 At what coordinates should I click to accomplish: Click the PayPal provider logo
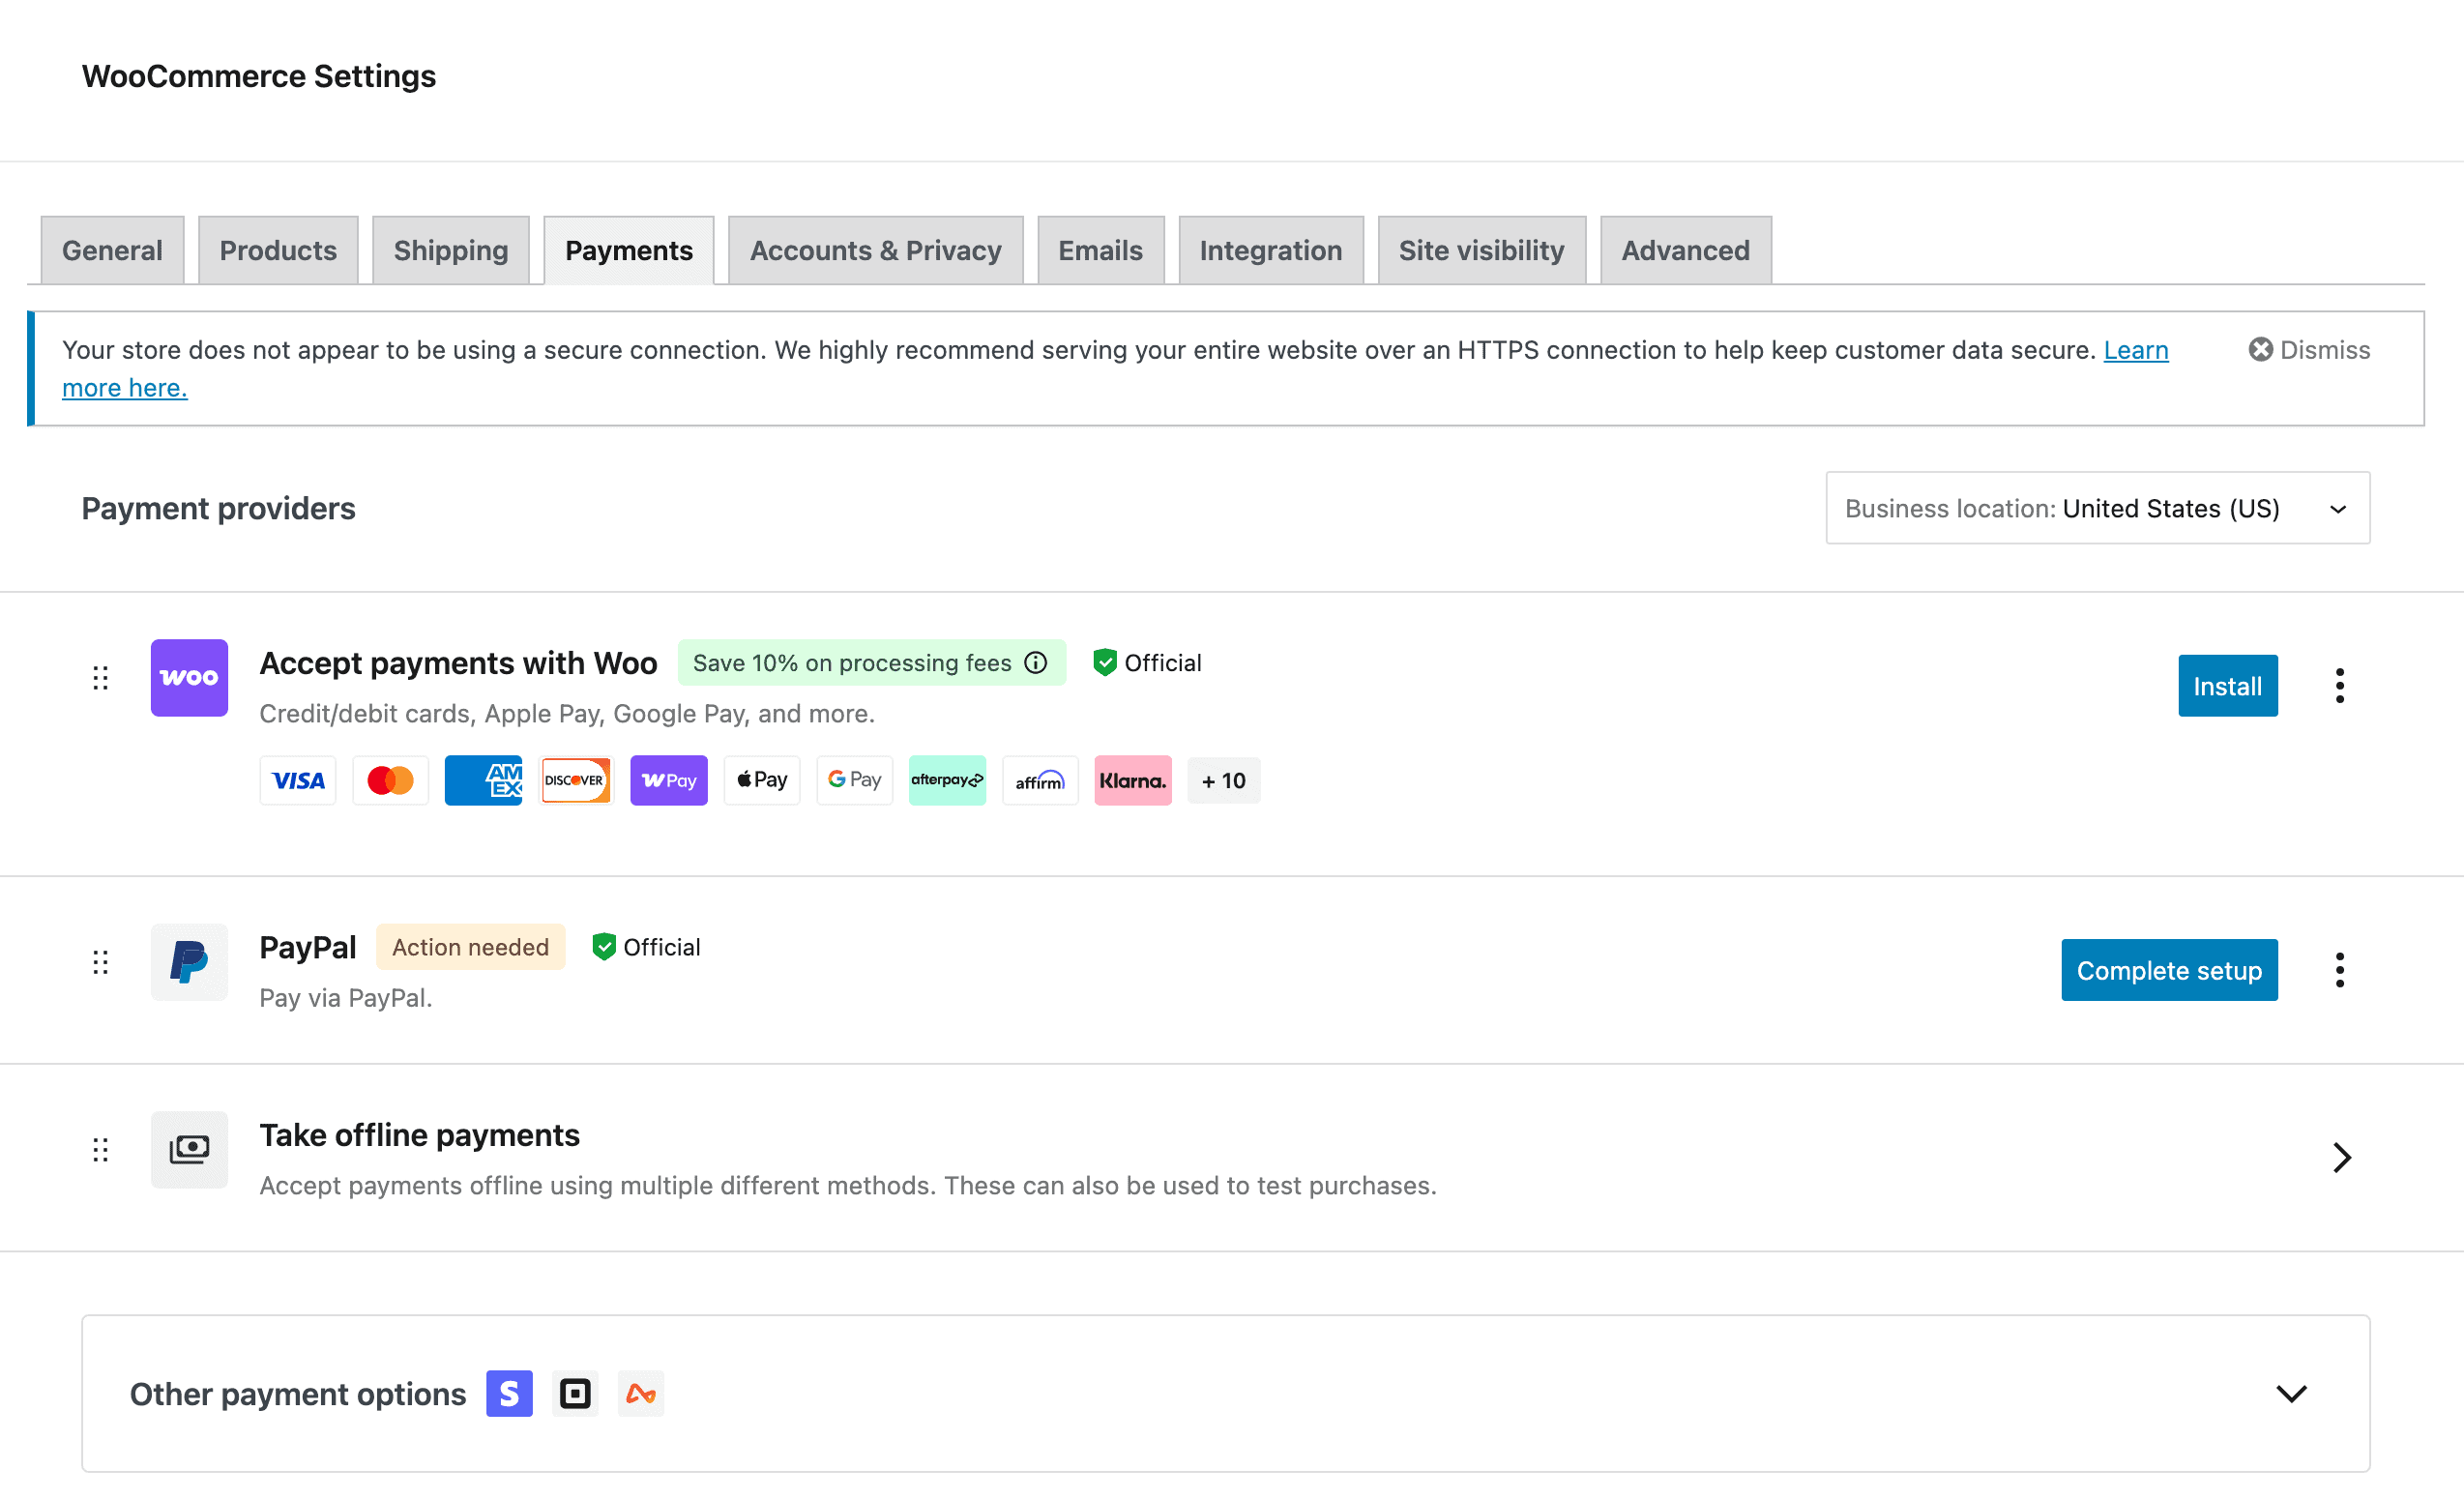pos(188,962)
